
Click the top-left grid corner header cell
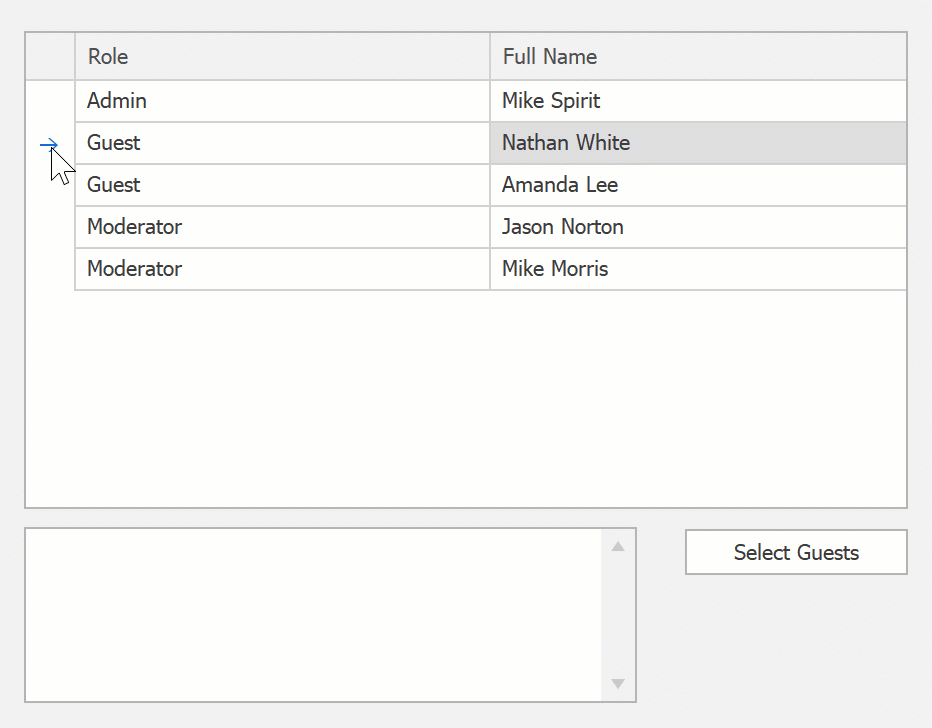[50, 57]
